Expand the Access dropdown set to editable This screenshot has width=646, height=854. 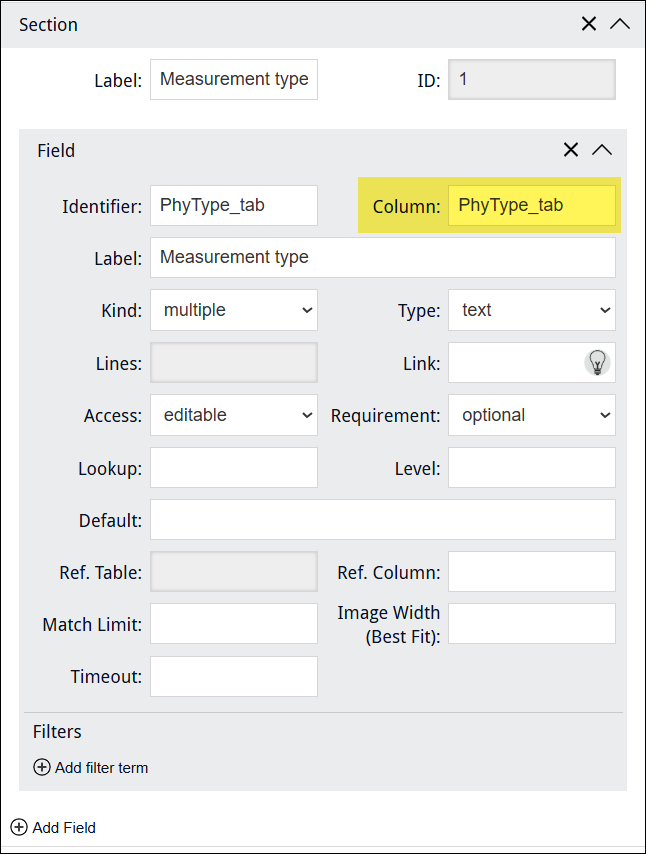tap(234, 415)
